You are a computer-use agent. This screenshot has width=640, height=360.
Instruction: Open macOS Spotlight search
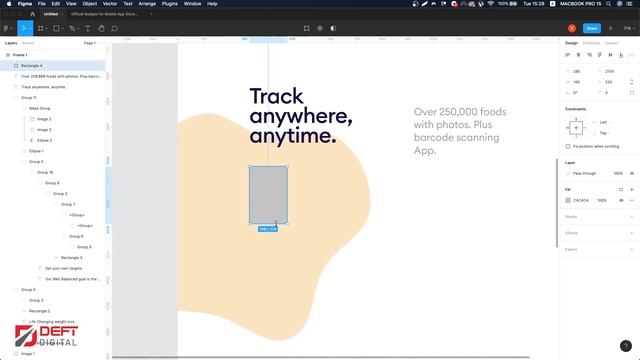pyautogui.click(x=609, y=4)
